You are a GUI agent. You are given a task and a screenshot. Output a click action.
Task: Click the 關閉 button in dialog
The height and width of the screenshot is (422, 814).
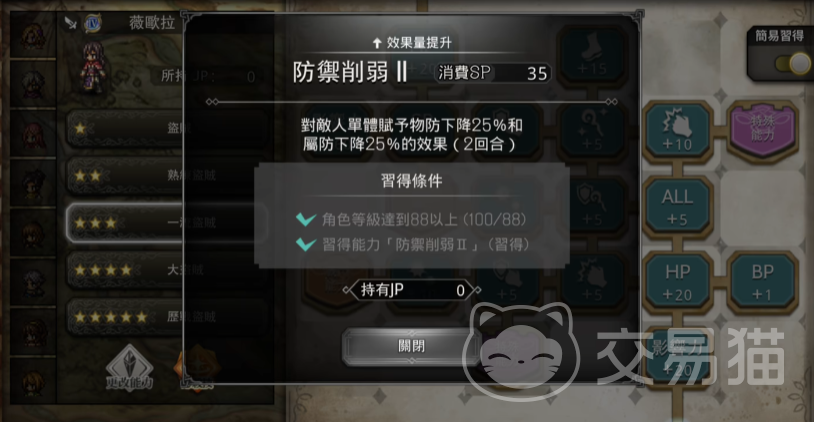coord(412,346)
